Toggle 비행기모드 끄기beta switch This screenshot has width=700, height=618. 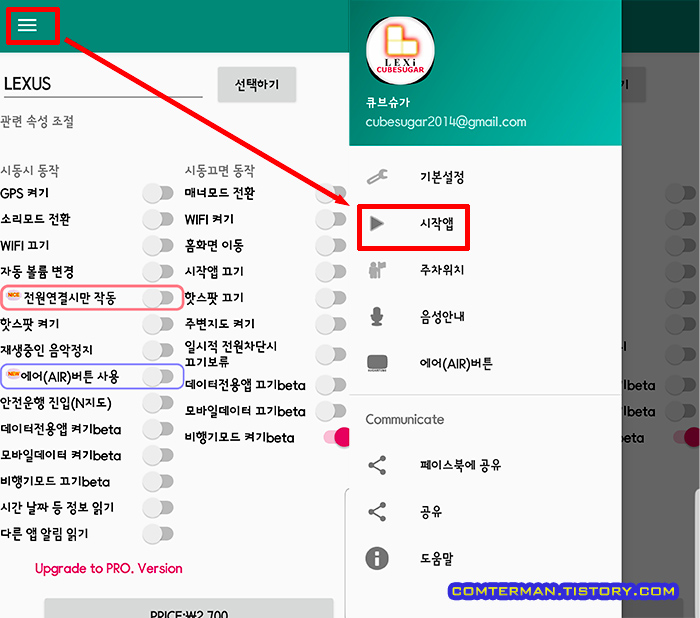(x=158, y=481)
